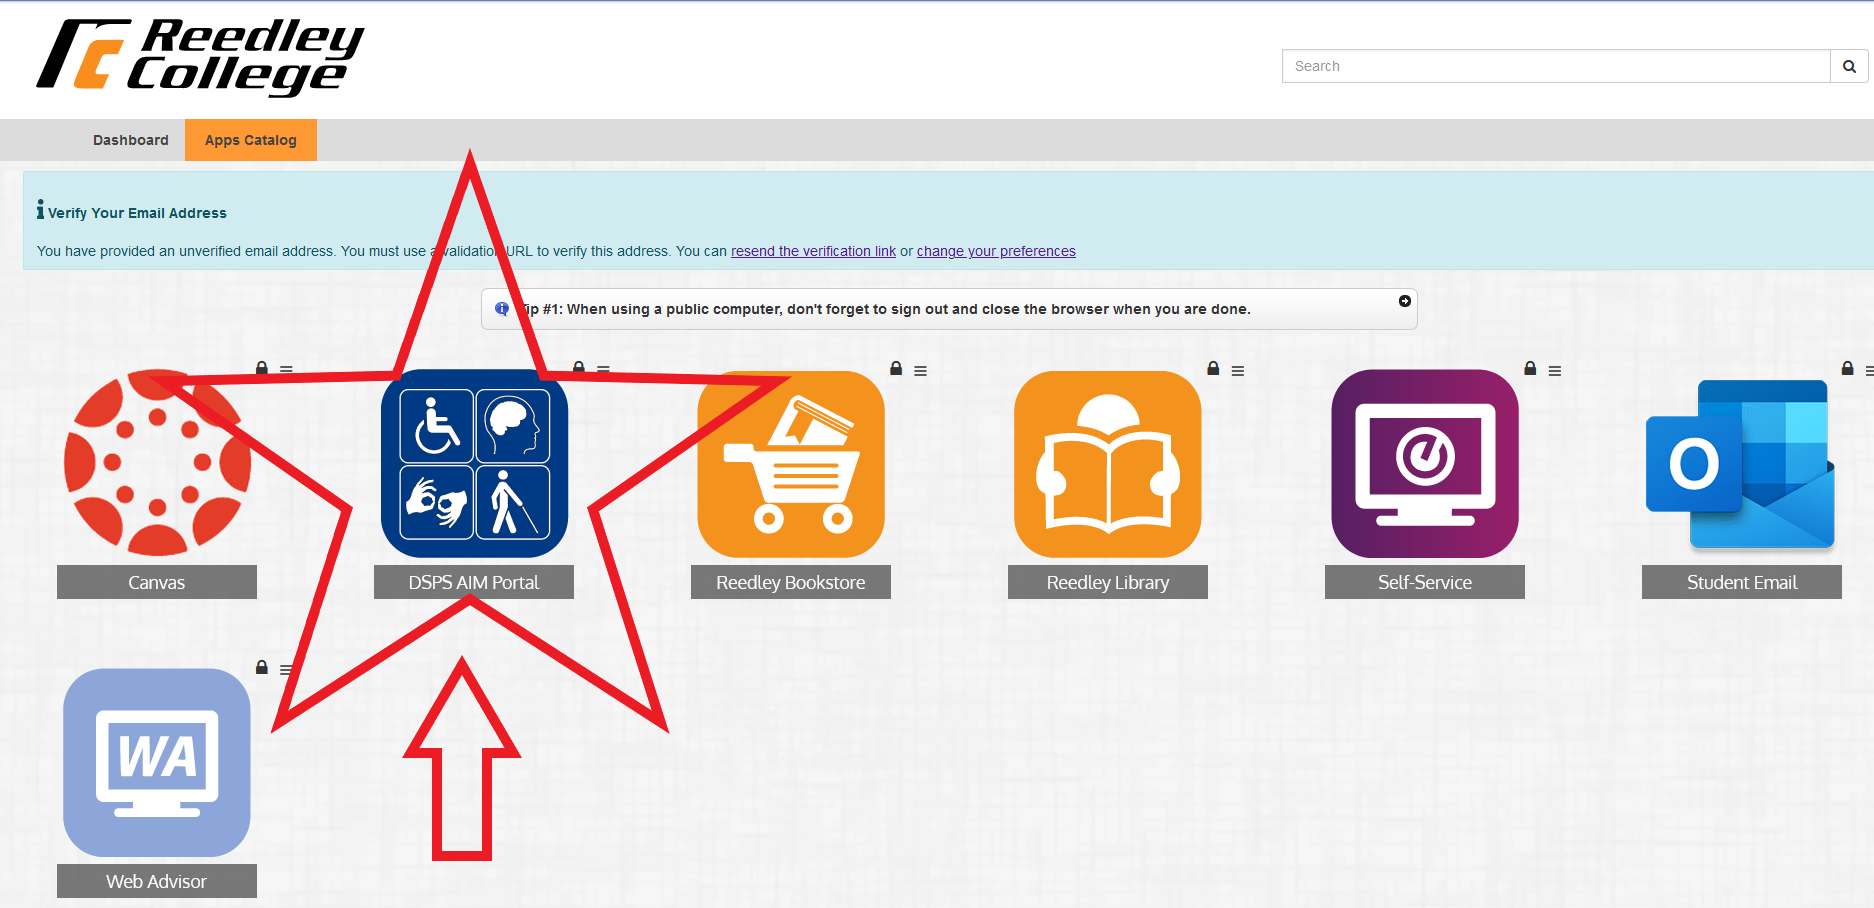The width and height of the screenshot is (1874, 908).
Task: Open the menu icon above Reedley Bookstore
Action: (x=921, y=371)
